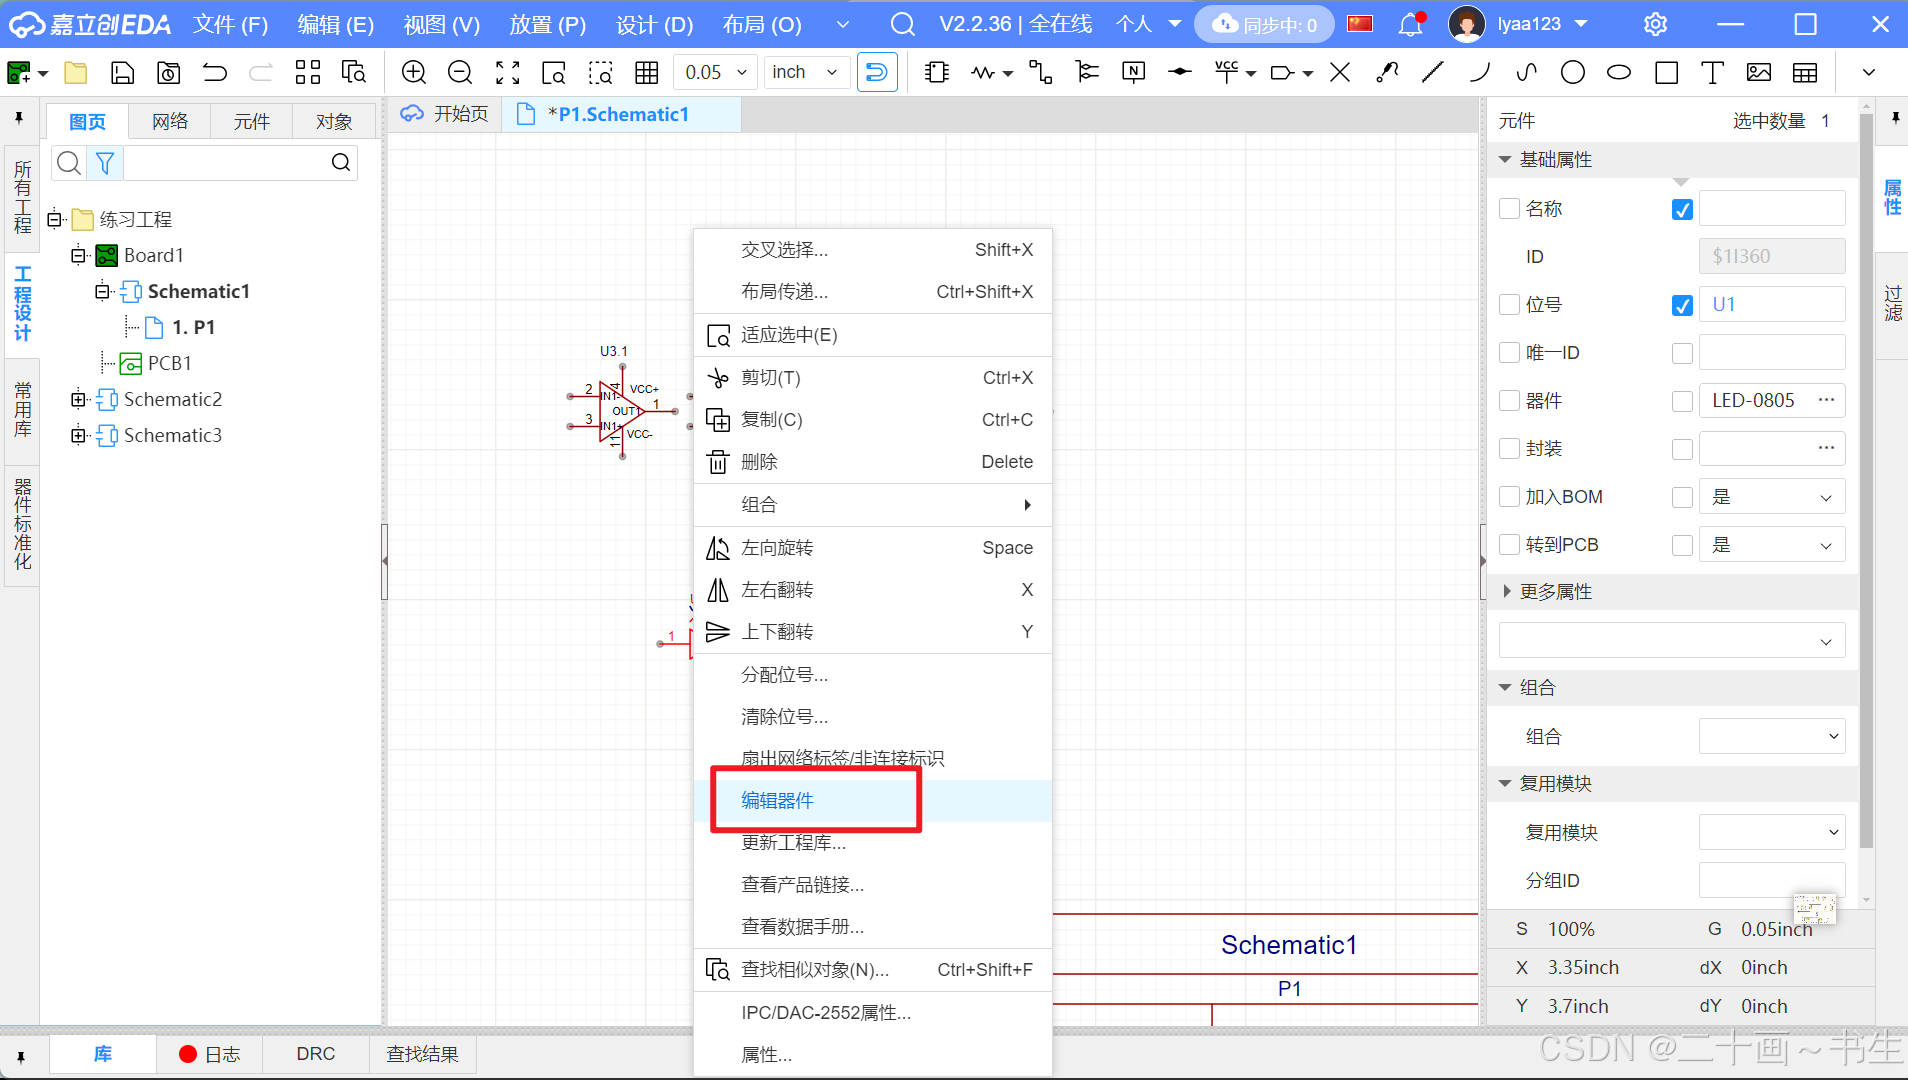Select the insert table tool
The image size is (1908, 1080).
coord(1805,72)
